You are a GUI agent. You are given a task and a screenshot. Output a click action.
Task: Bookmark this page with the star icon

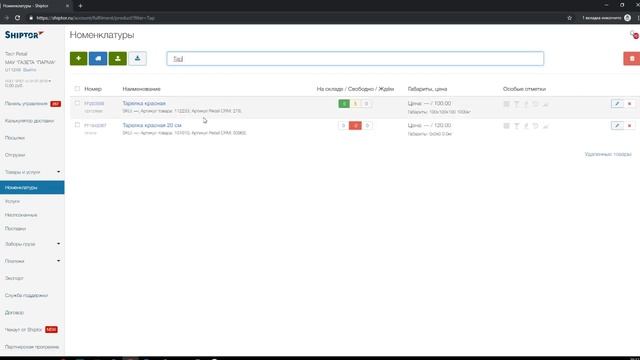[569, 18]
